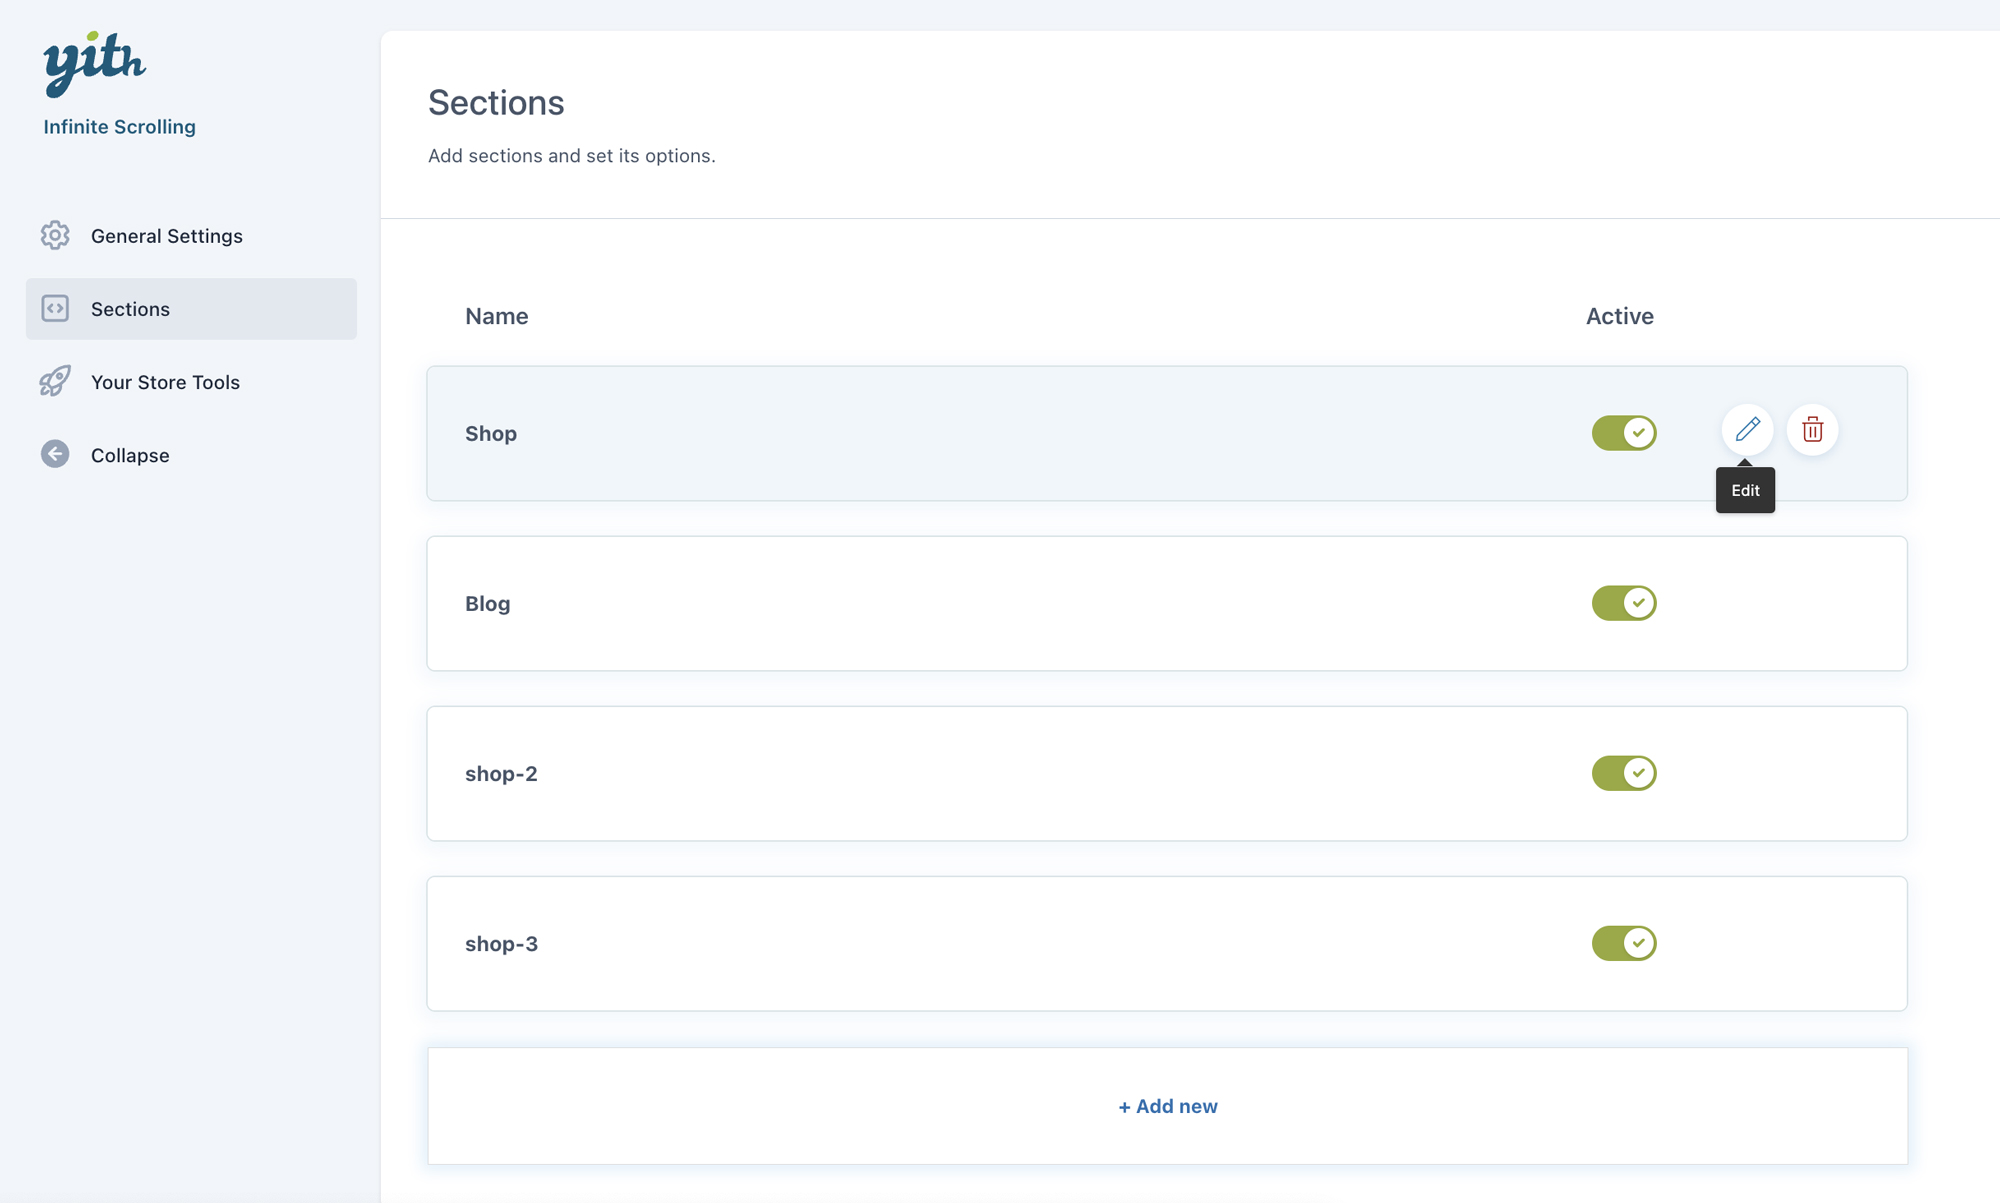
Task: Turn off the Blog section toggle
Action: click(x=1624, y=603)
